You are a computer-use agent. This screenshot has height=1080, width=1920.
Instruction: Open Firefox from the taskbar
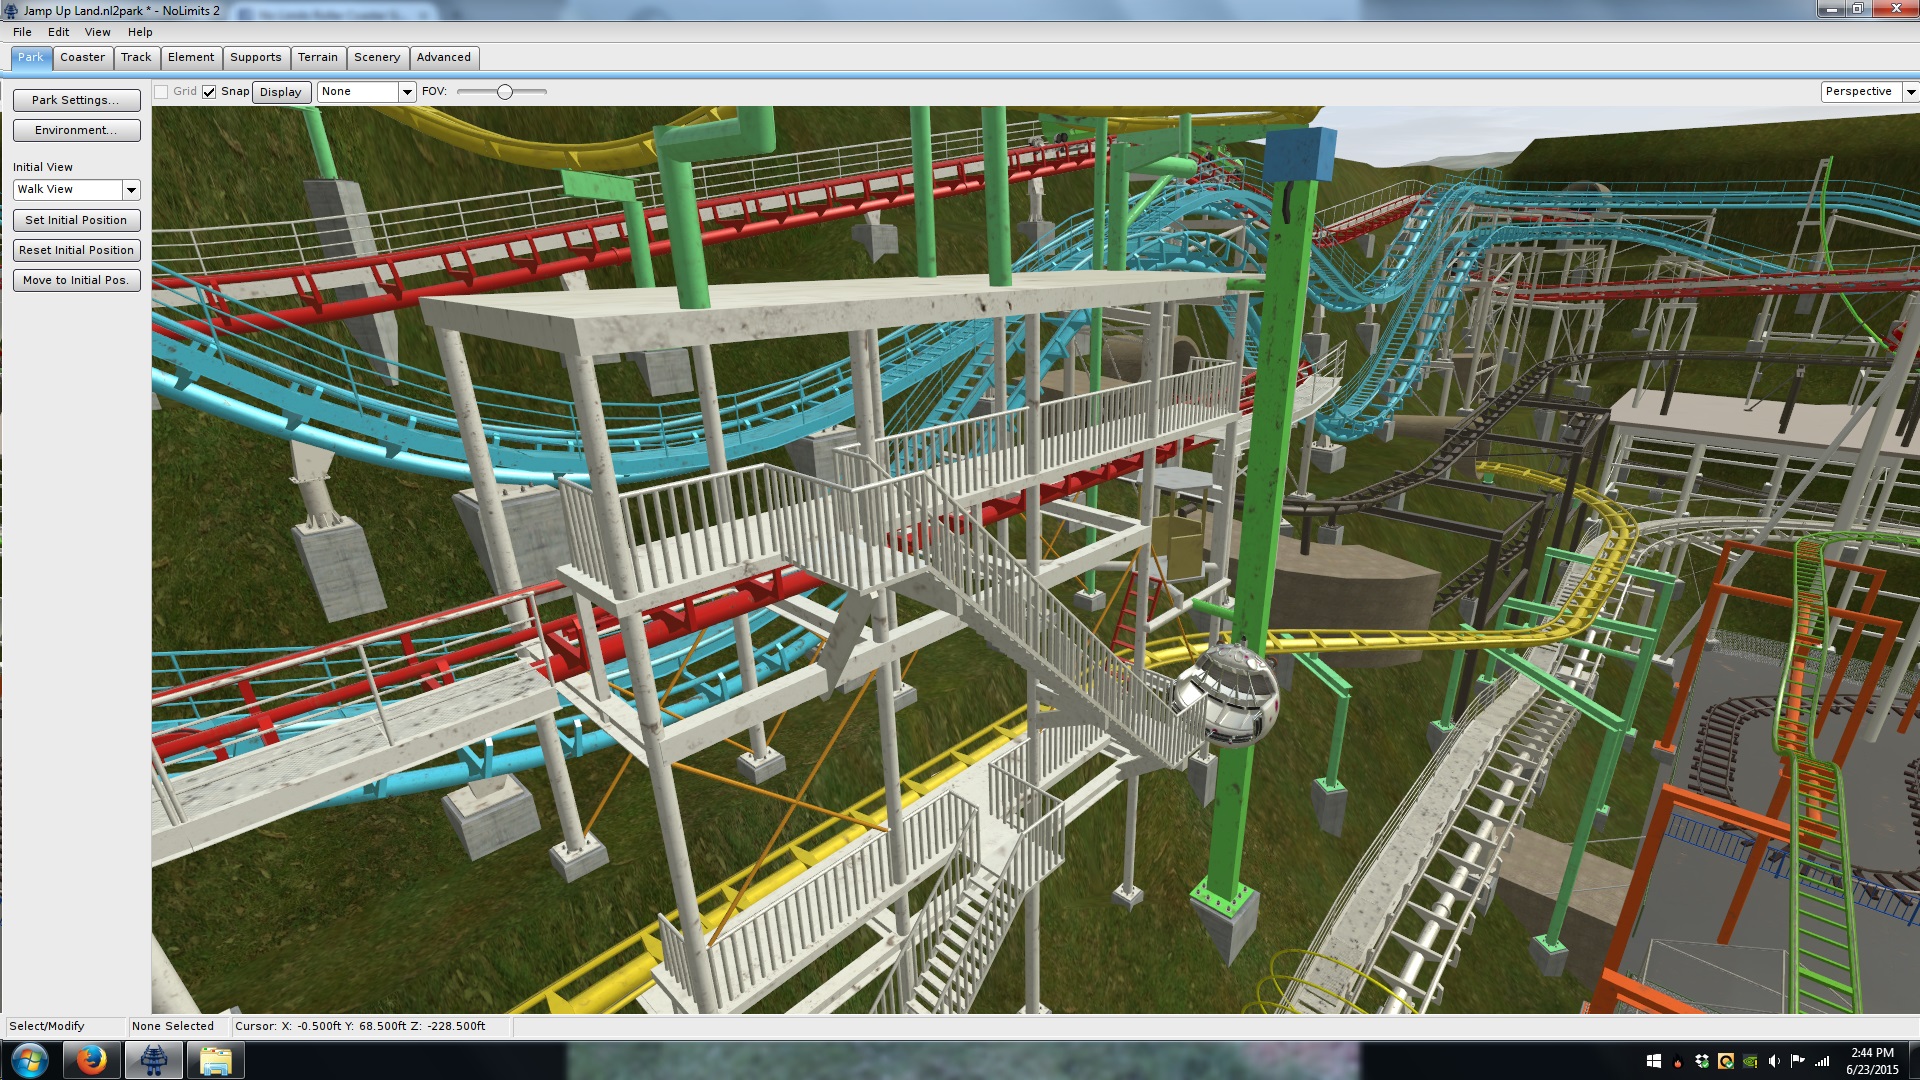point(91,1060)
